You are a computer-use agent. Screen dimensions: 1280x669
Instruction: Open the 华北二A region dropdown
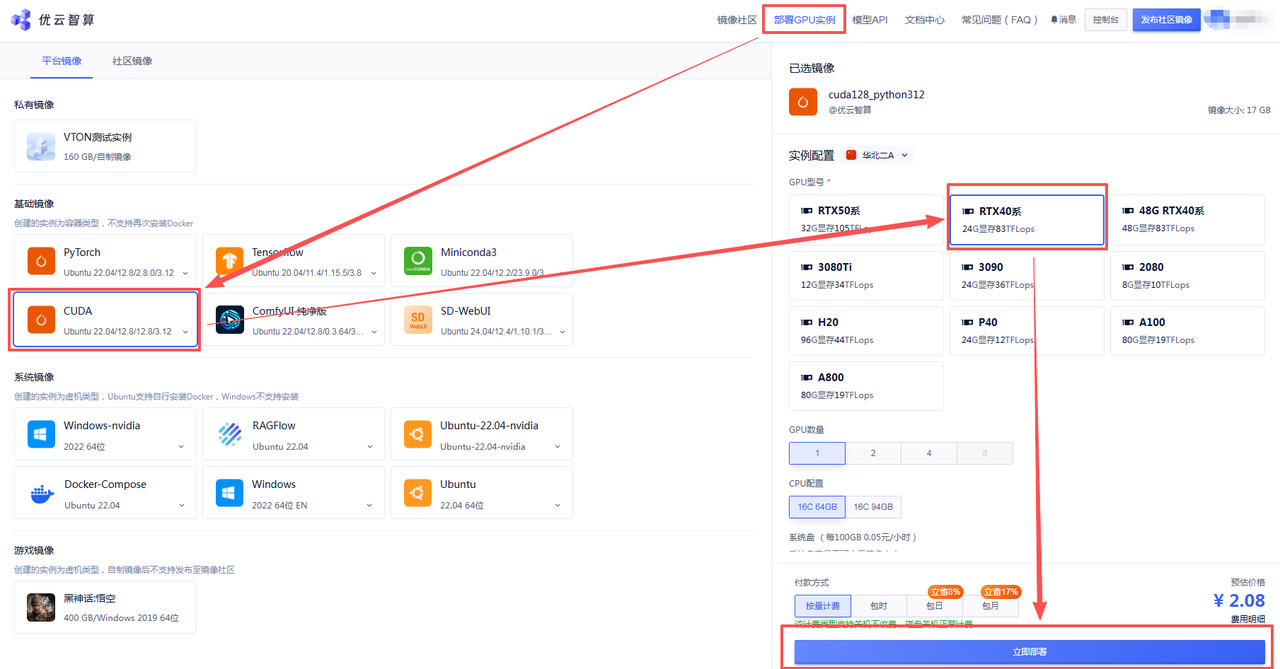[879, 155]
